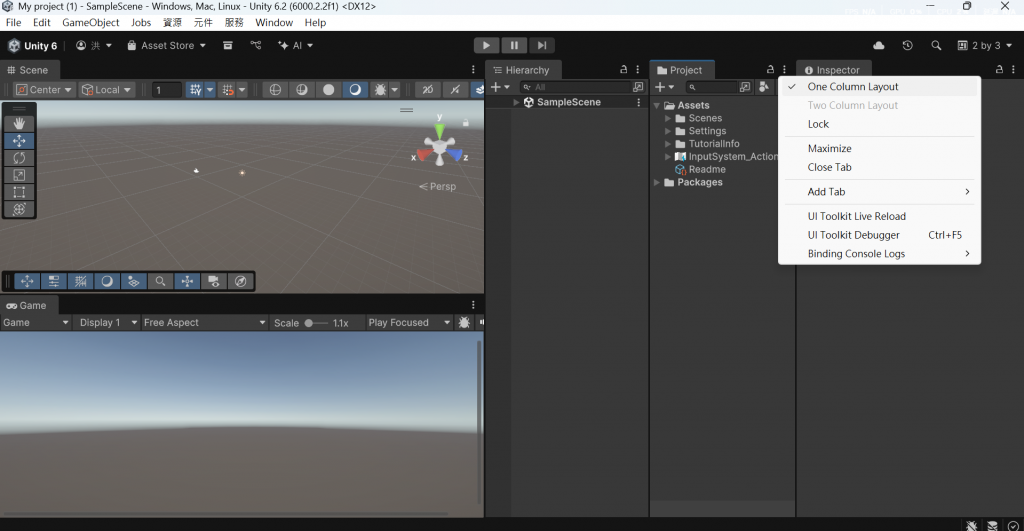1024x531 pixels.
Task: Click the version control branch icon
Action: [255, 45]
